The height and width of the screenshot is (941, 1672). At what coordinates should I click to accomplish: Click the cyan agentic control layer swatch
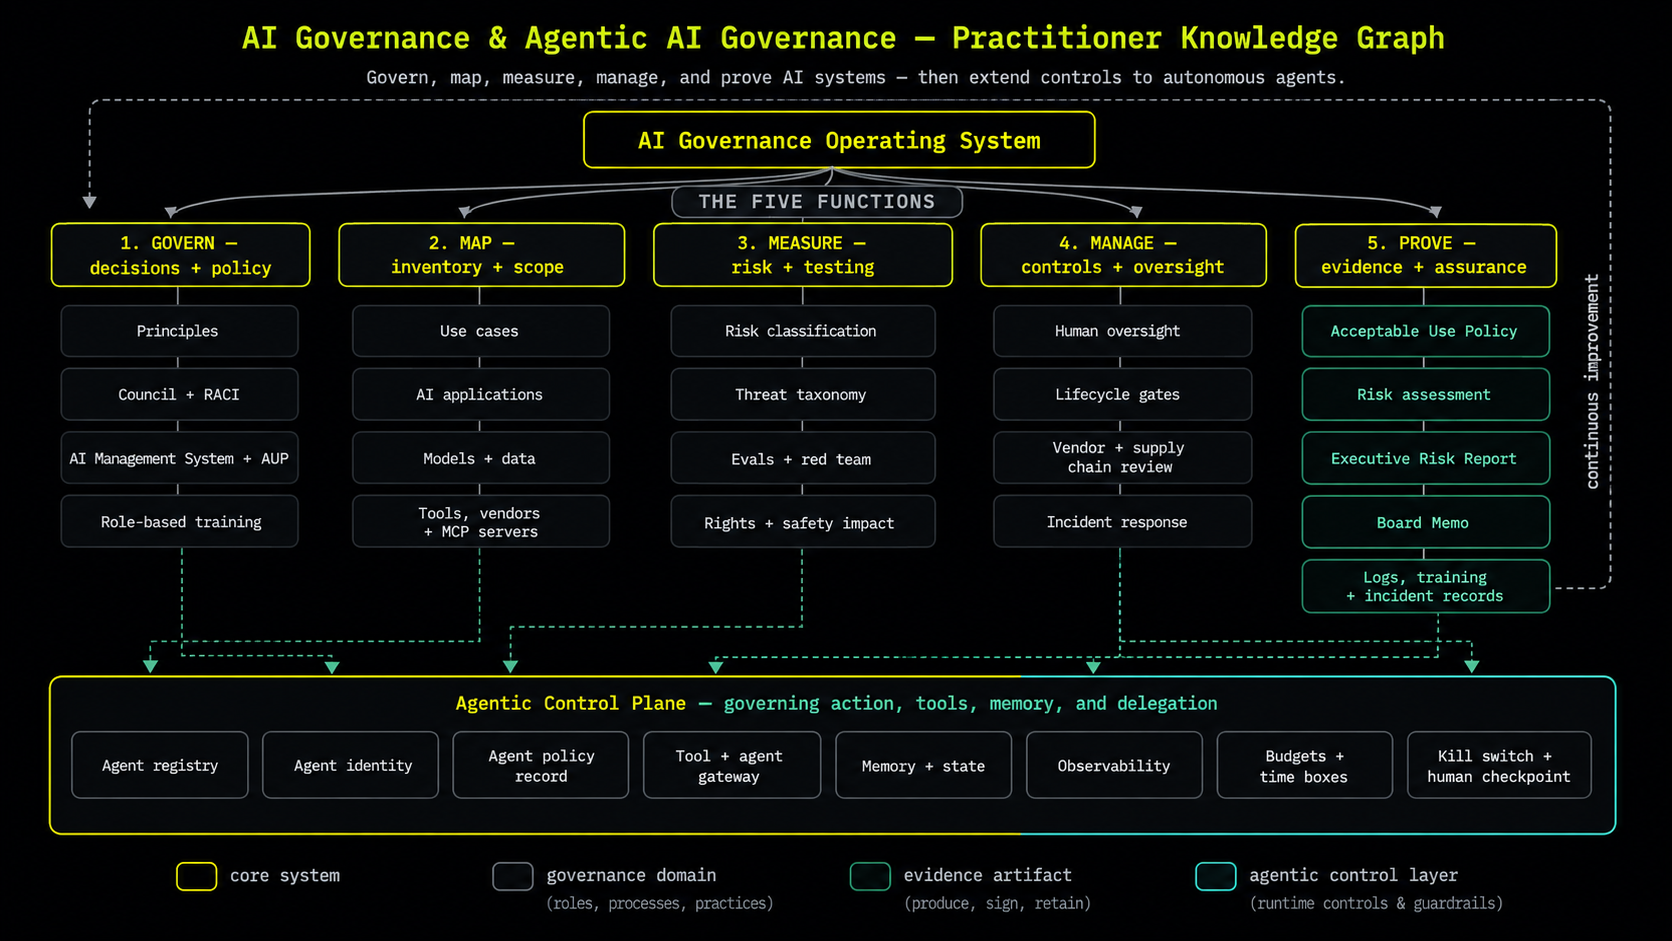coord(1216,876)
